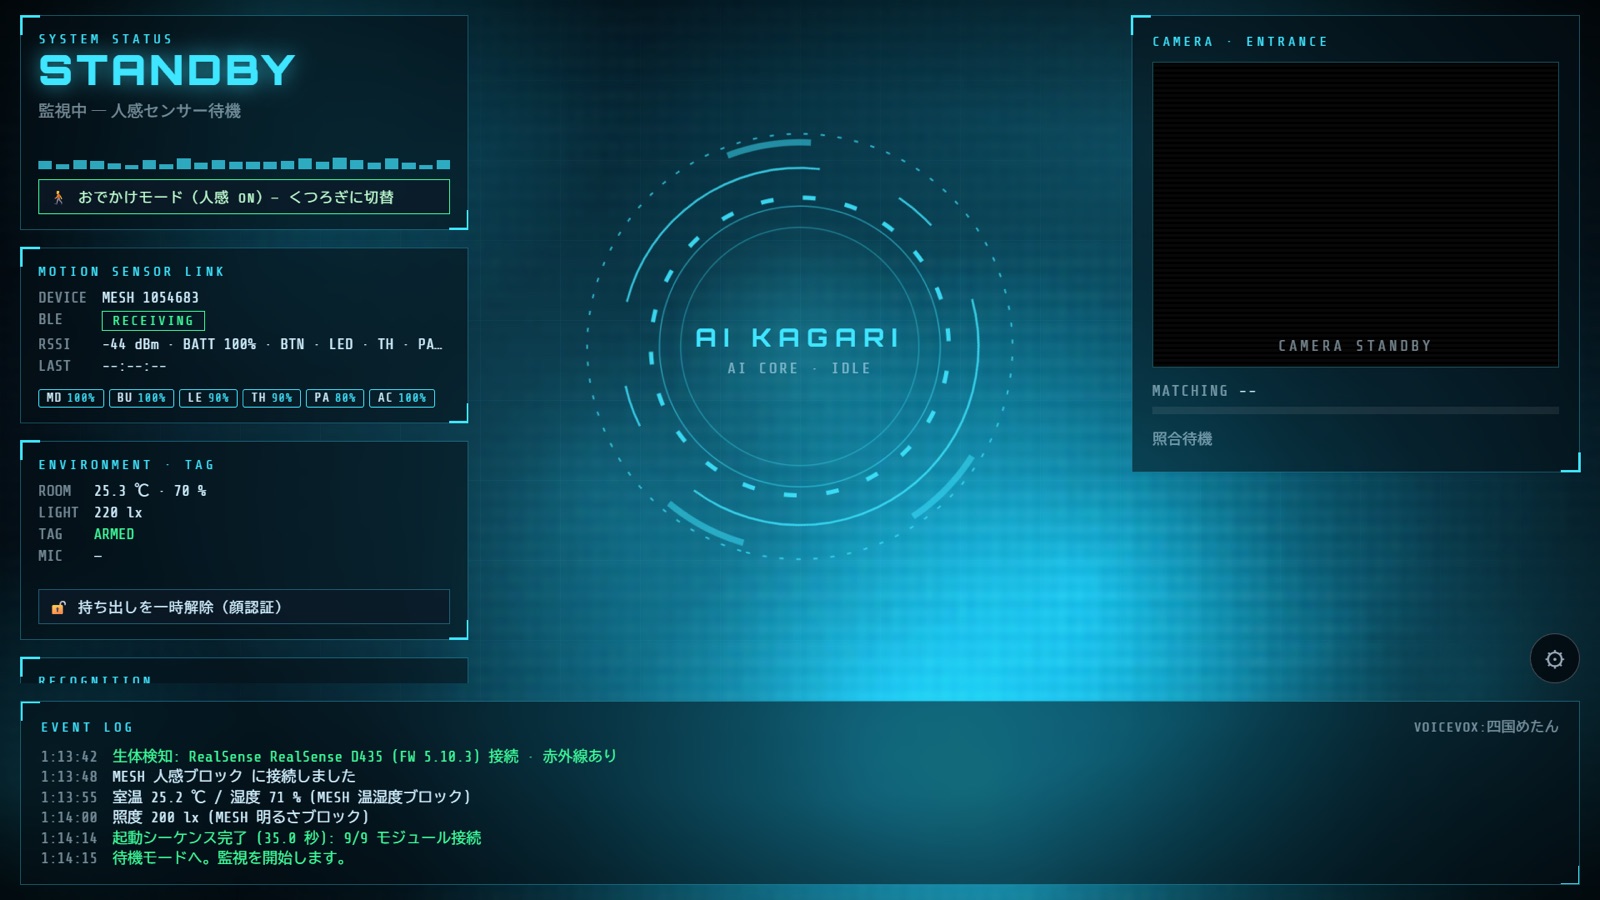Click the STANDBY system status heading
The width and height of the screenshot is (1600, 900).
pyautogui.click(x=167, y=70)
